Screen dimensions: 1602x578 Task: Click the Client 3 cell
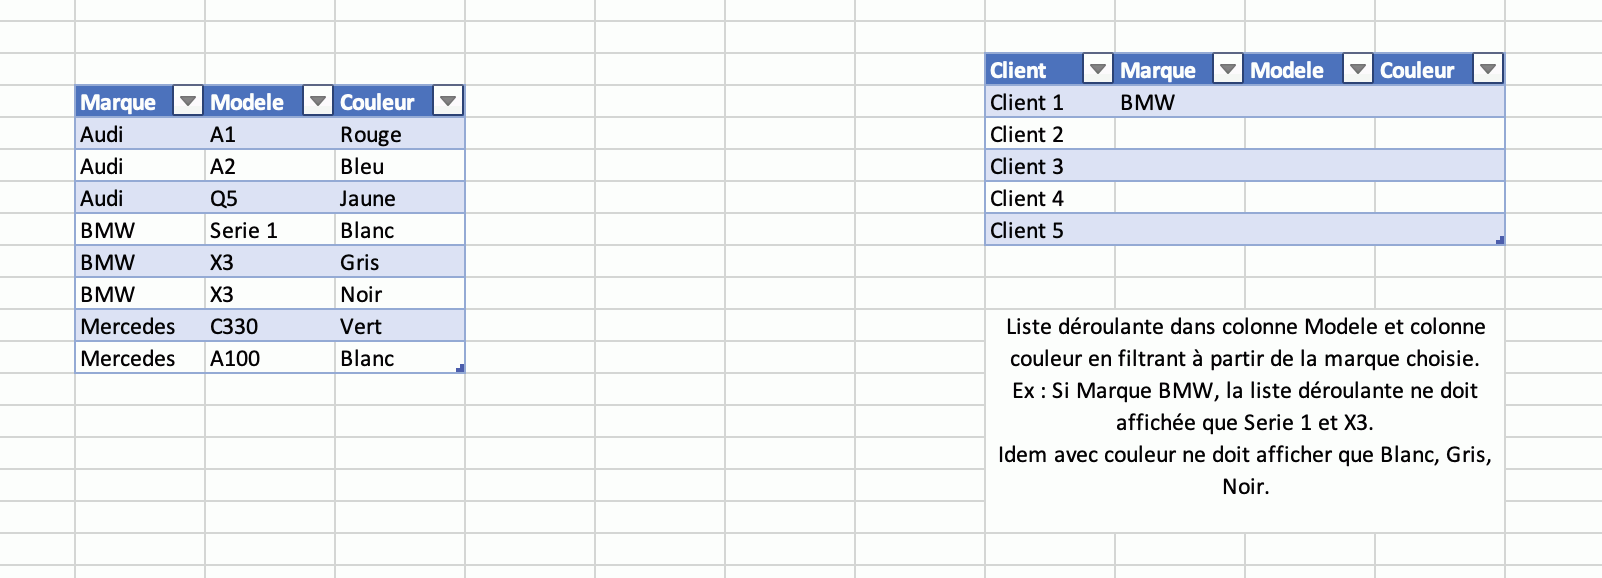tap(1048, 166)
